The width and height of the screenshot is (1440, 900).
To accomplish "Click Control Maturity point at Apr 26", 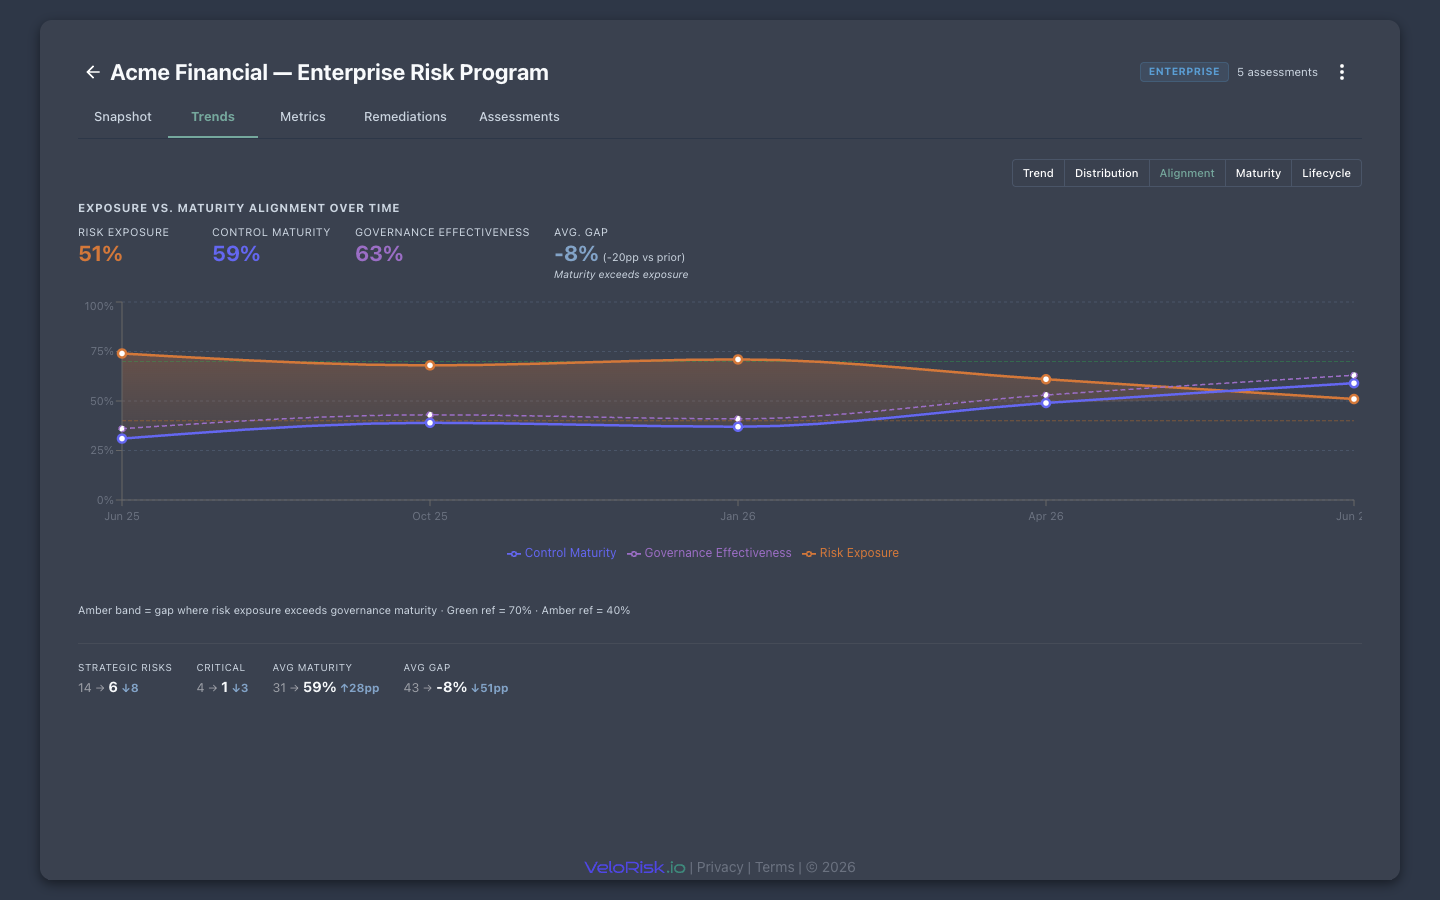I will point(1046,403).
